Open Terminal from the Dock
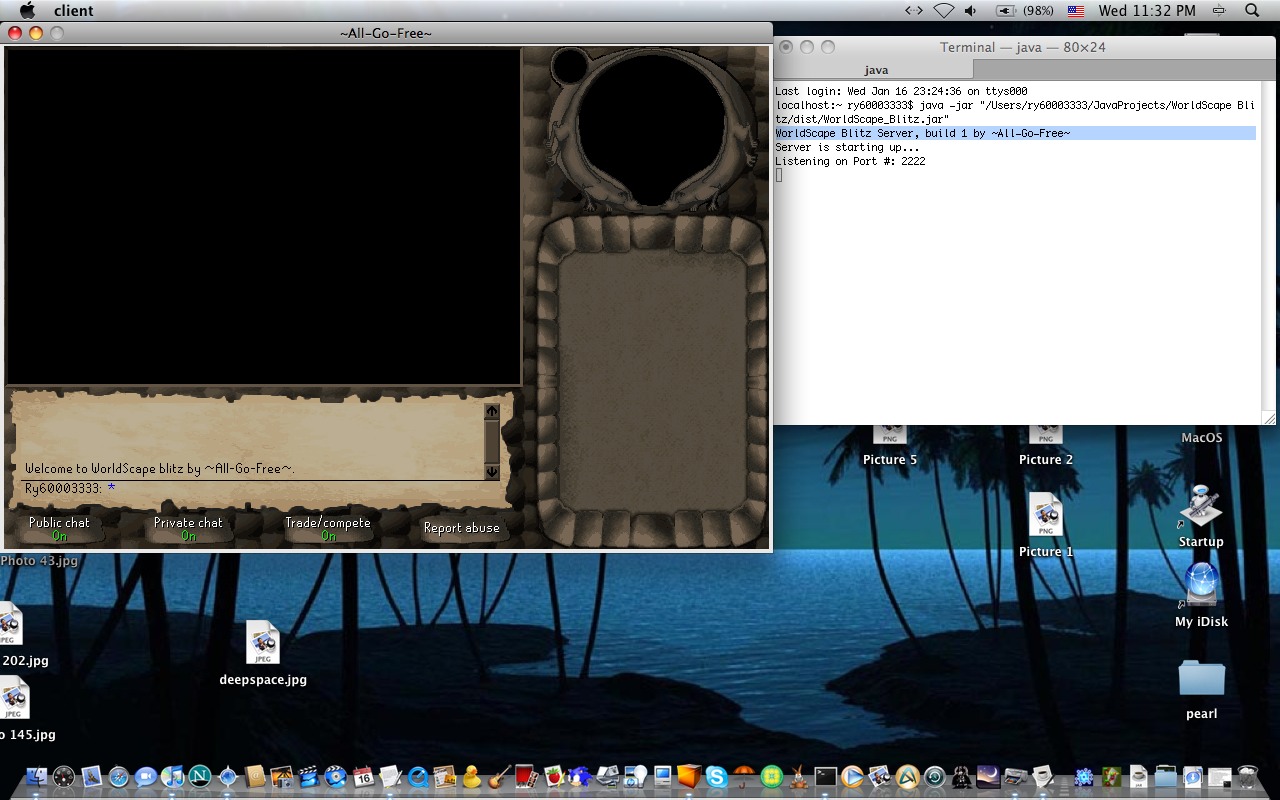 825,777
